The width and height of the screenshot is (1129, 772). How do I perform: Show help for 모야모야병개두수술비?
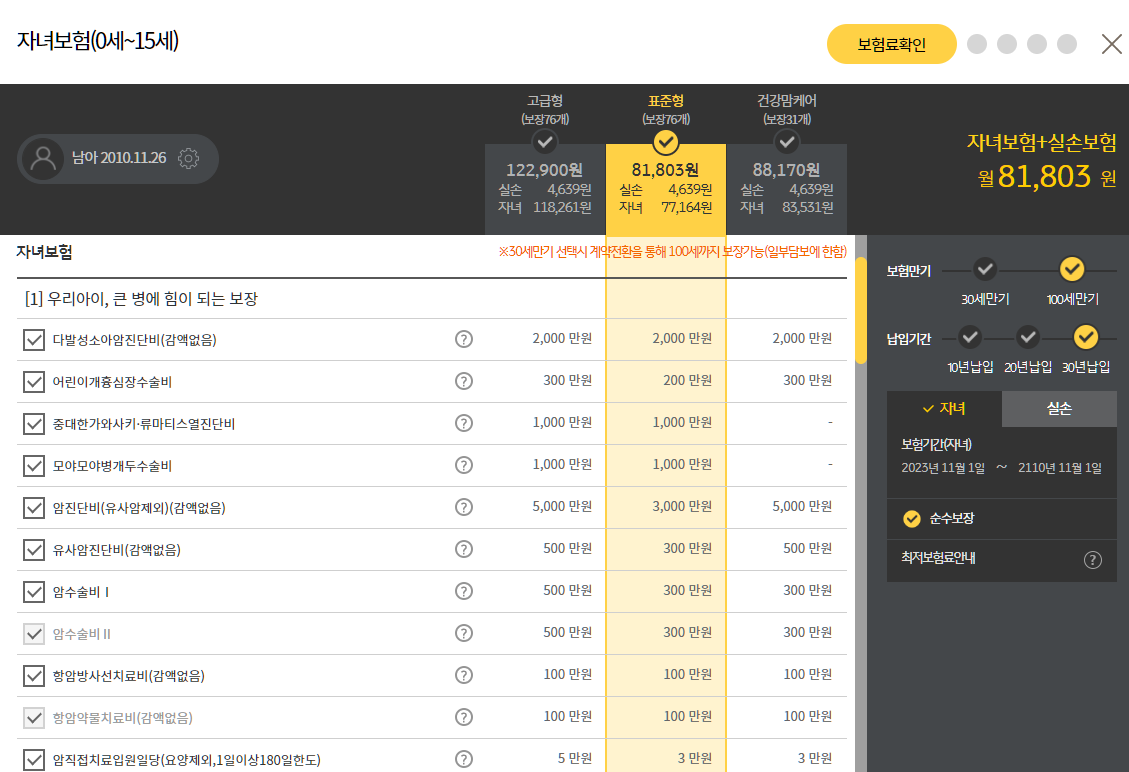click(x=464, y=465)
